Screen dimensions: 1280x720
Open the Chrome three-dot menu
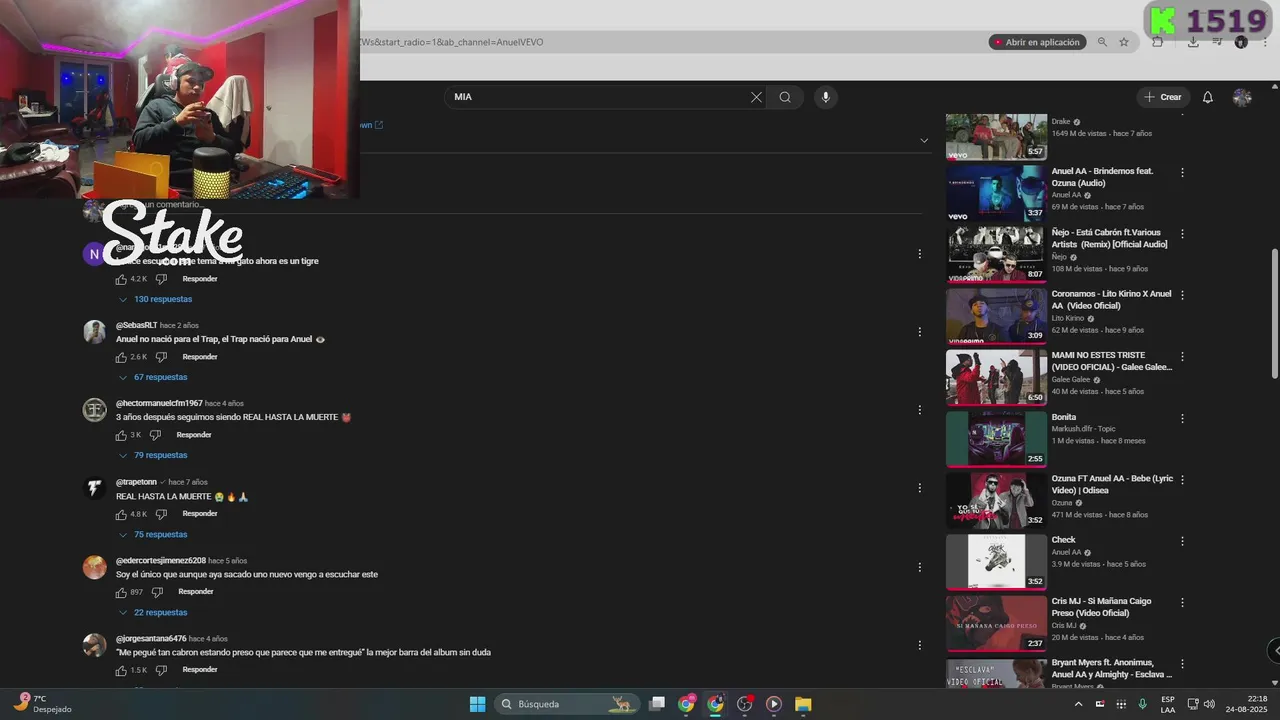click(1265, 42)
